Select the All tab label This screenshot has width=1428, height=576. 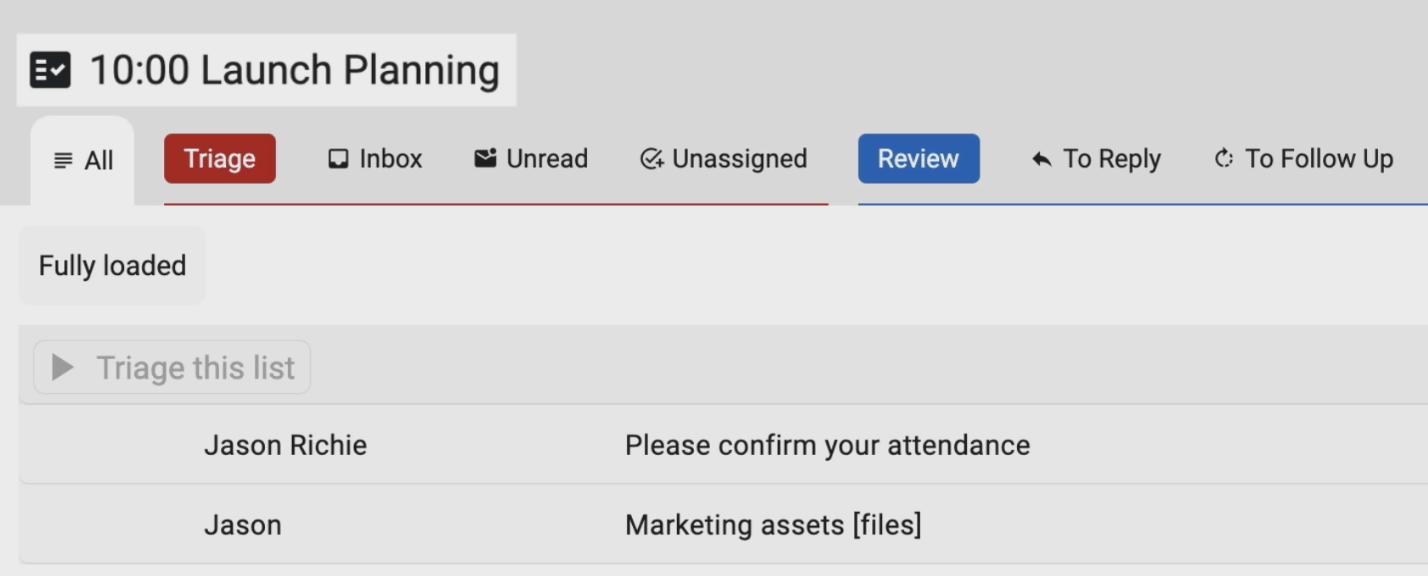[x=99, y=161]
